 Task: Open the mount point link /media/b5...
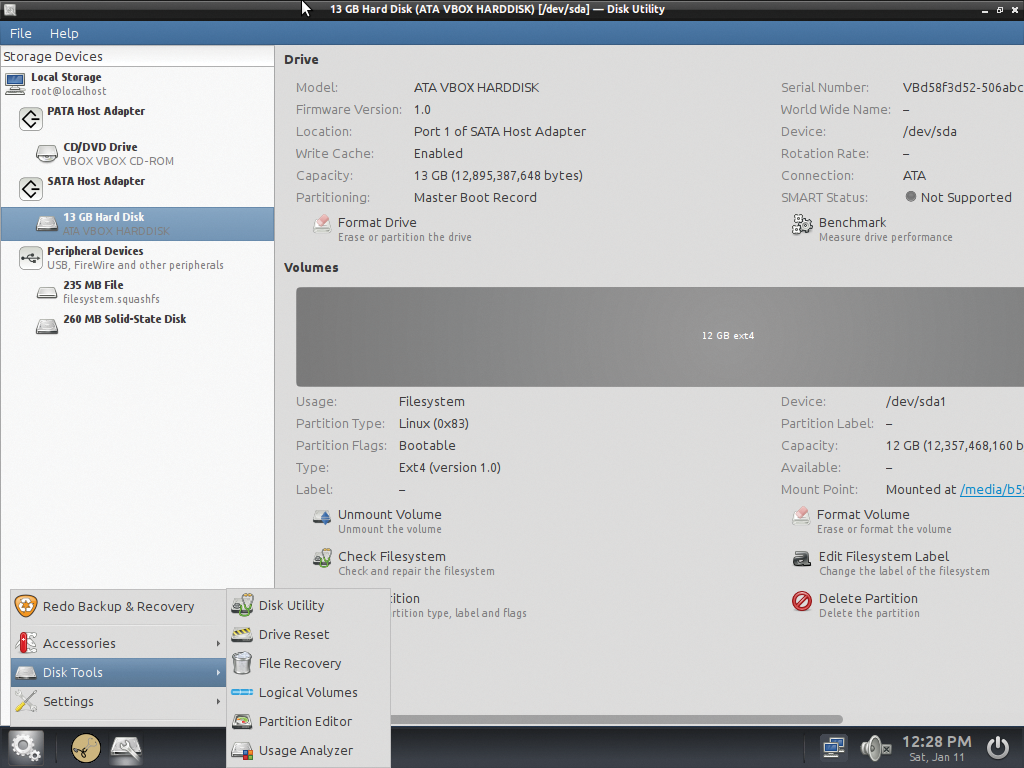(x=991, y=489)
